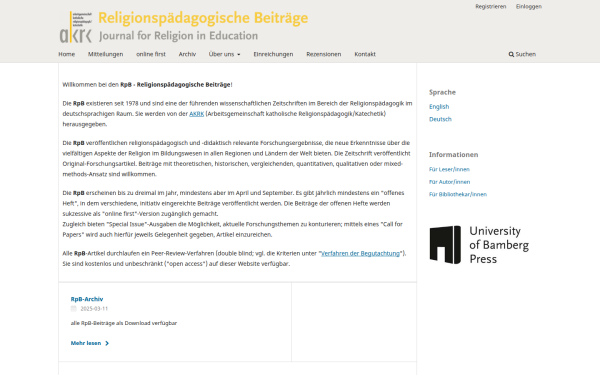The height and width of the screenshot is (375, 600).
Task: Click the date 2025-03-11
Action: click(94, 309)
